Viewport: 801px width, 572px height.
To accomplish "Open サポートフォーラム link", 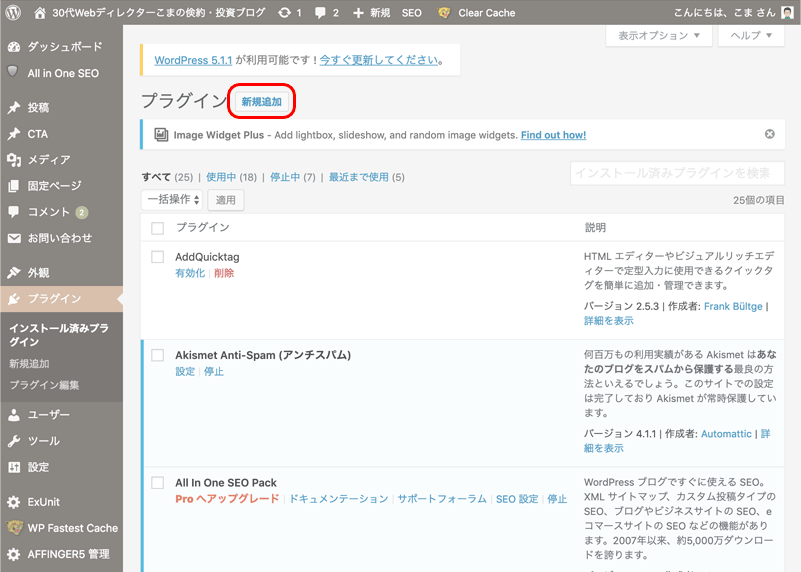I will click(x=442, y=499).
